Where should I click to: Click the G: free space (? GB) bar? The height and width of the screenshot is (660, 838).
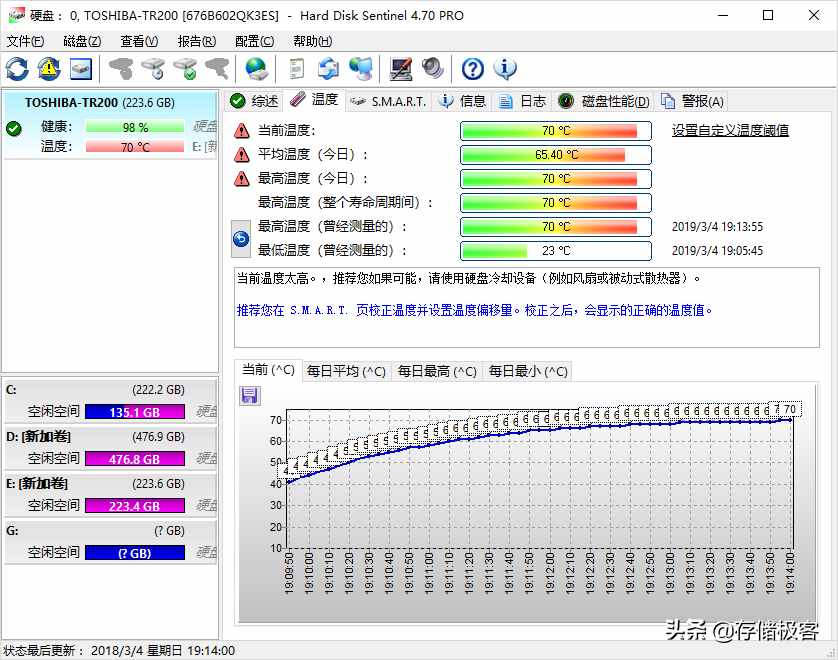tap(135, 553)
